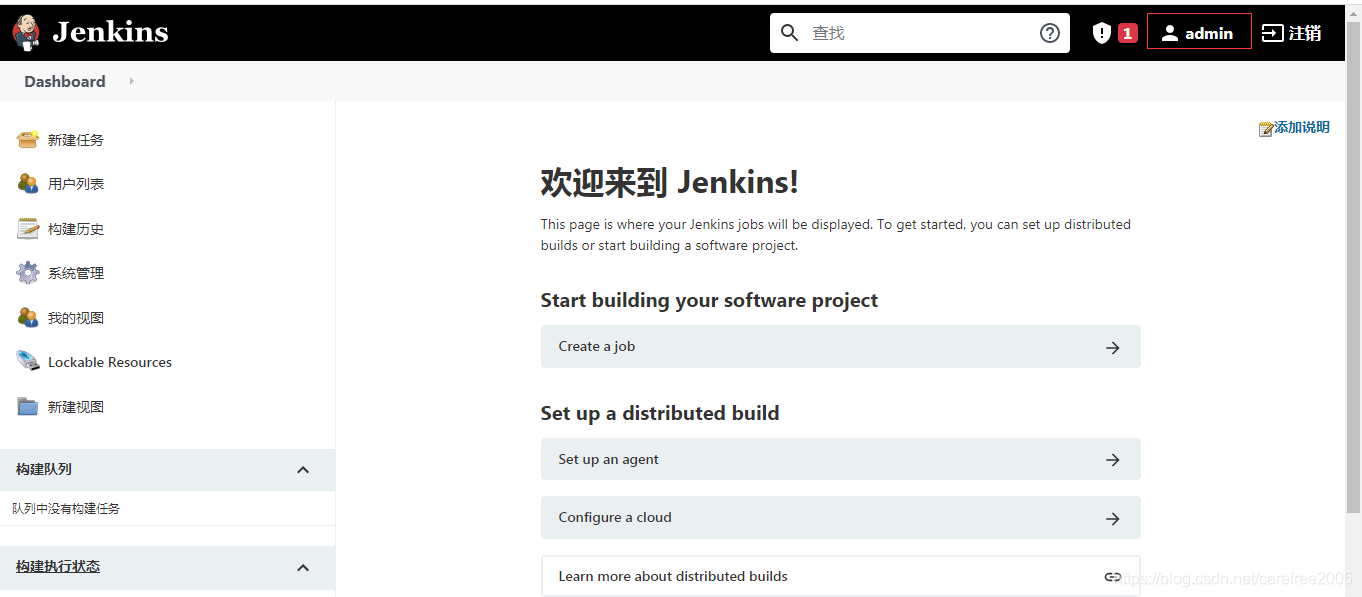Go to Dashboard breadcrumb

pyautogui.click(x=65, y=81)
